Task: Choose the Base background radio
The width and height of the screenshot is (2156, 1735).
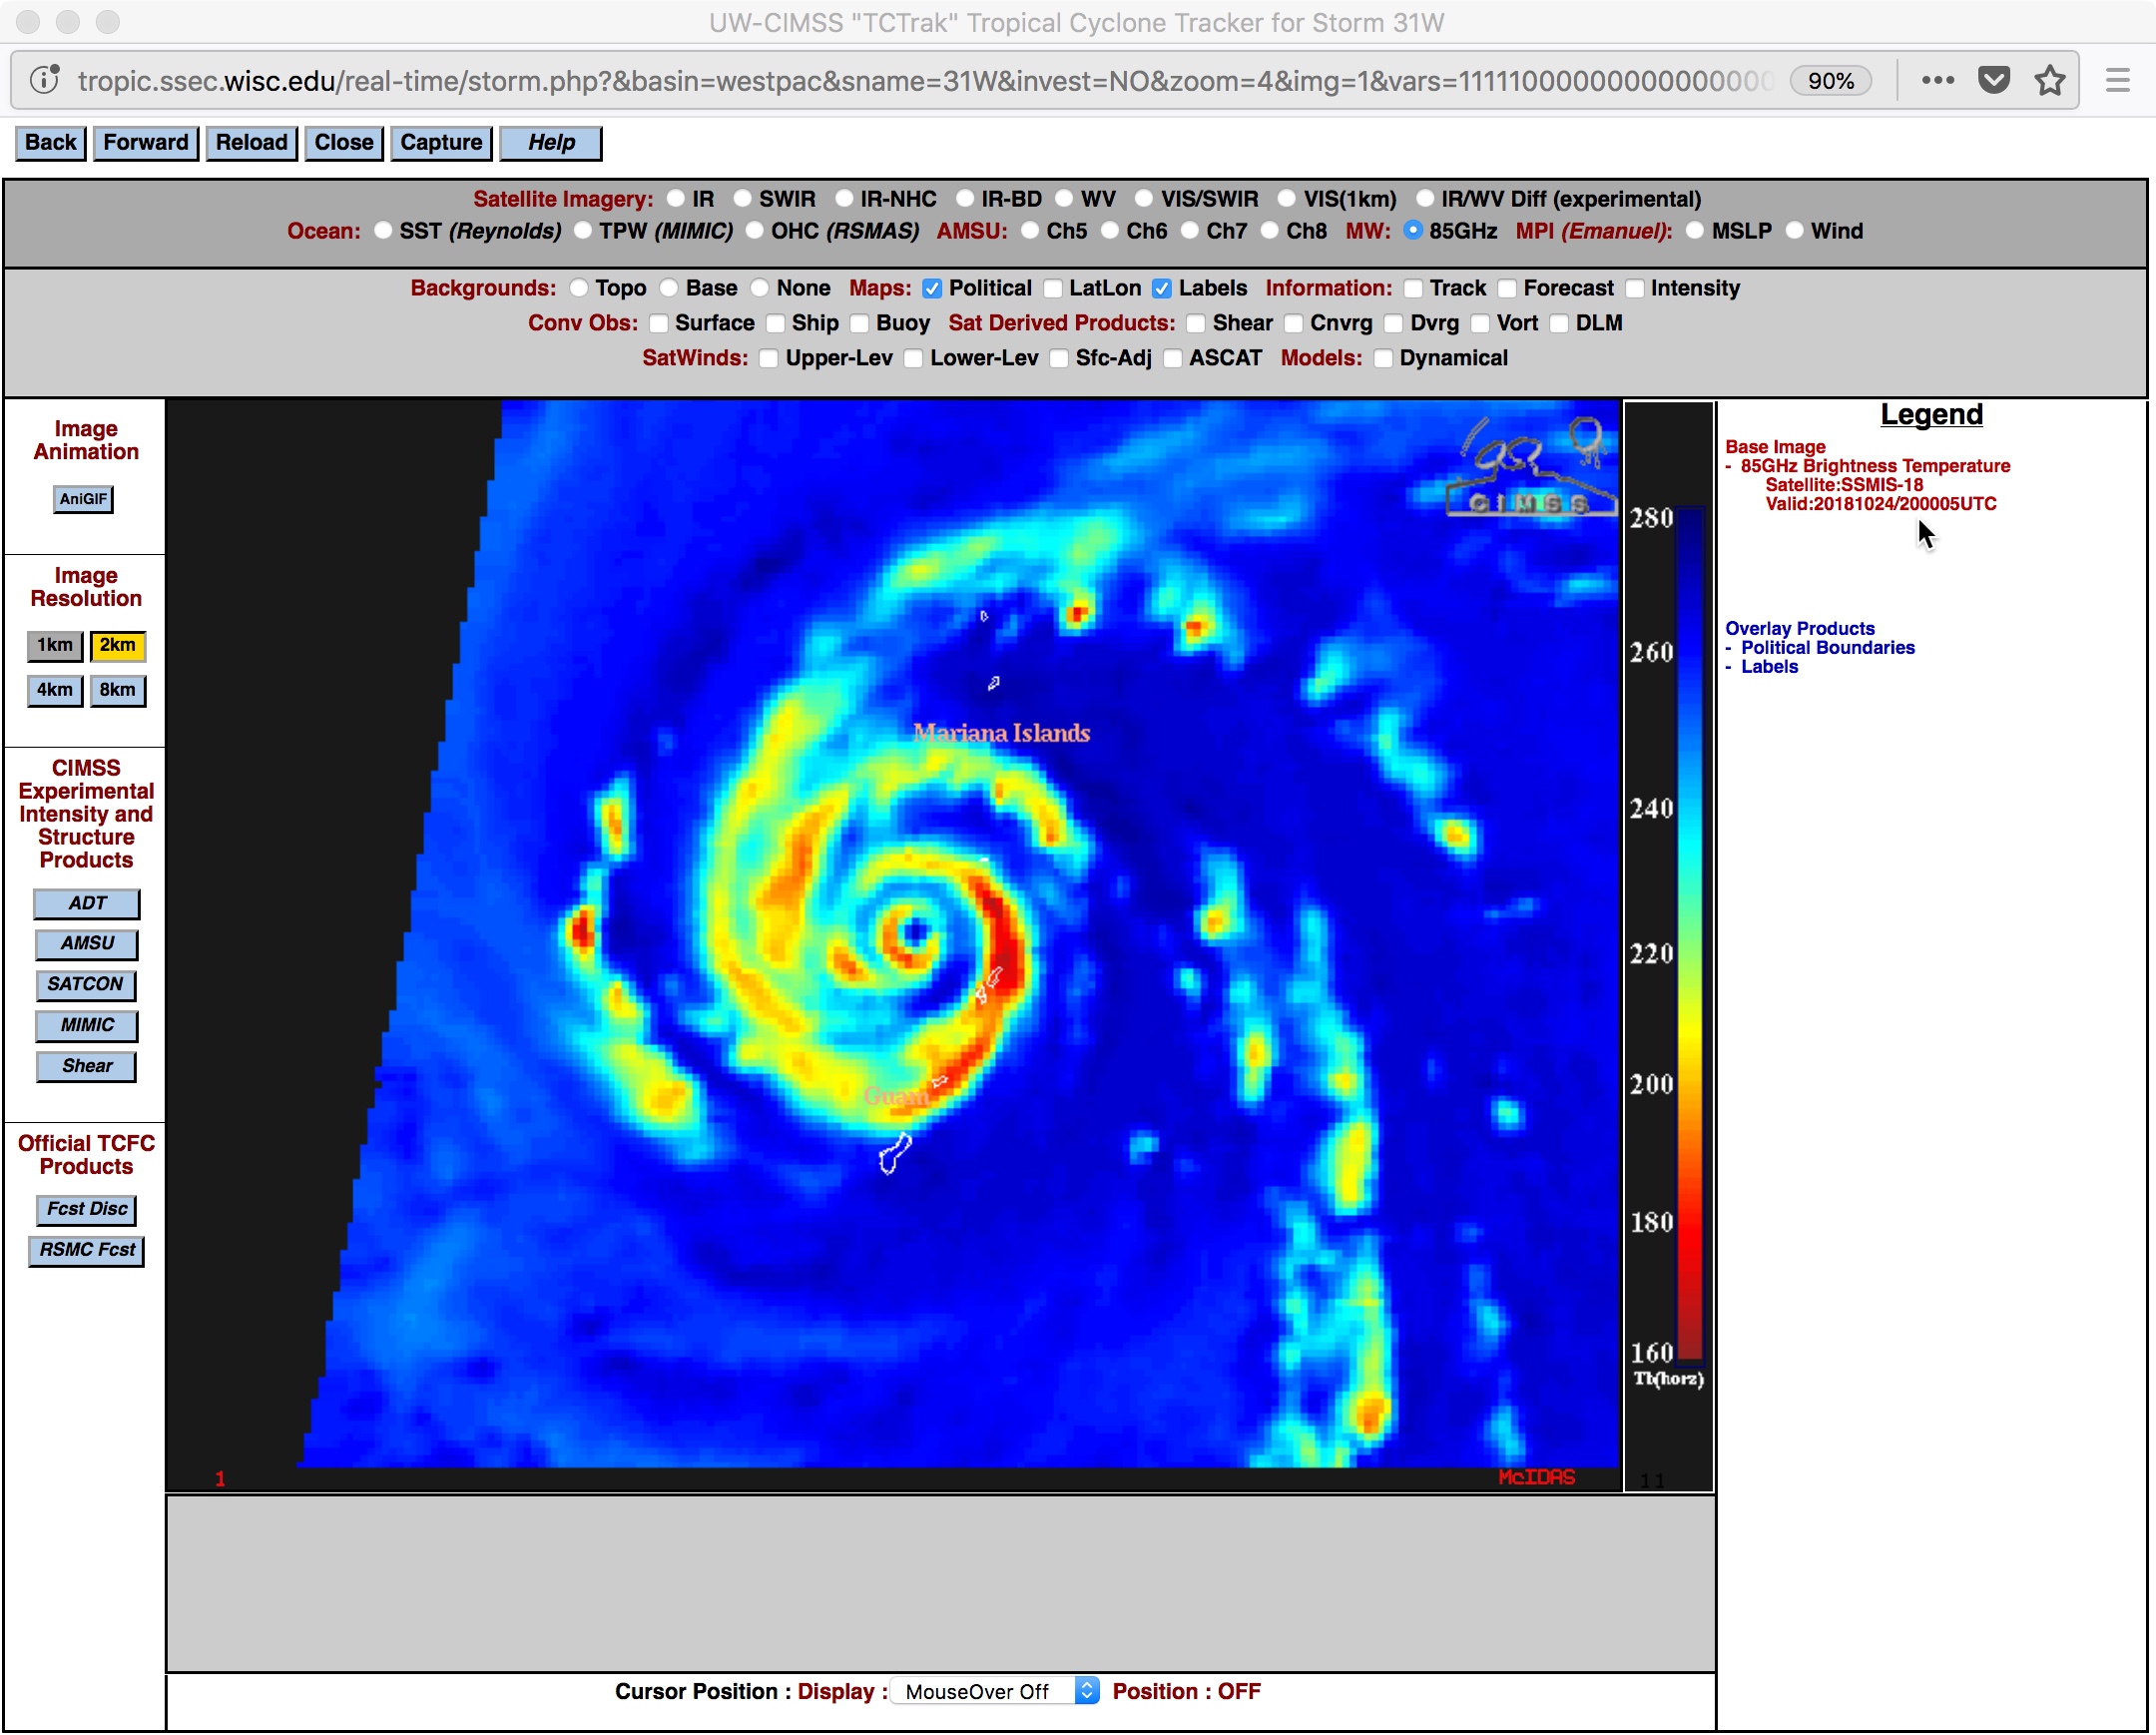Action: point(669,288)
